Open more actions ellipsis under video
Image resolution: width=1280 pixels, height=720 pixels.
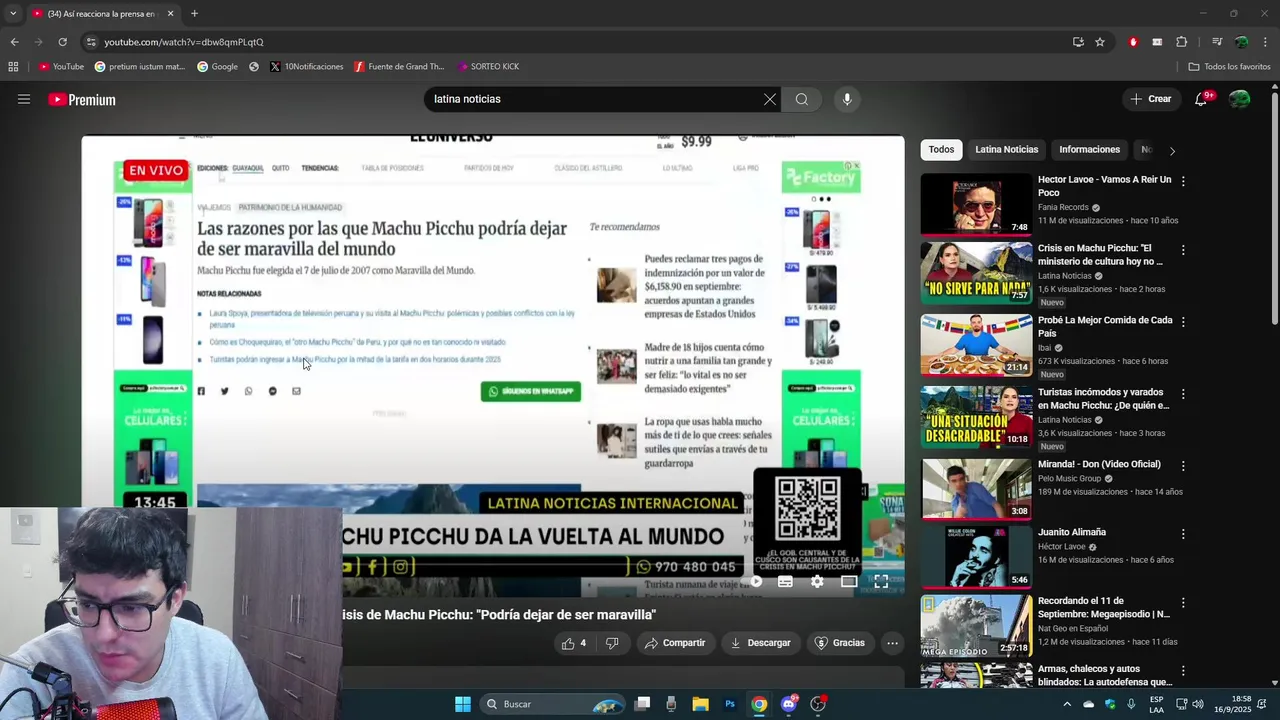(892, 643)
